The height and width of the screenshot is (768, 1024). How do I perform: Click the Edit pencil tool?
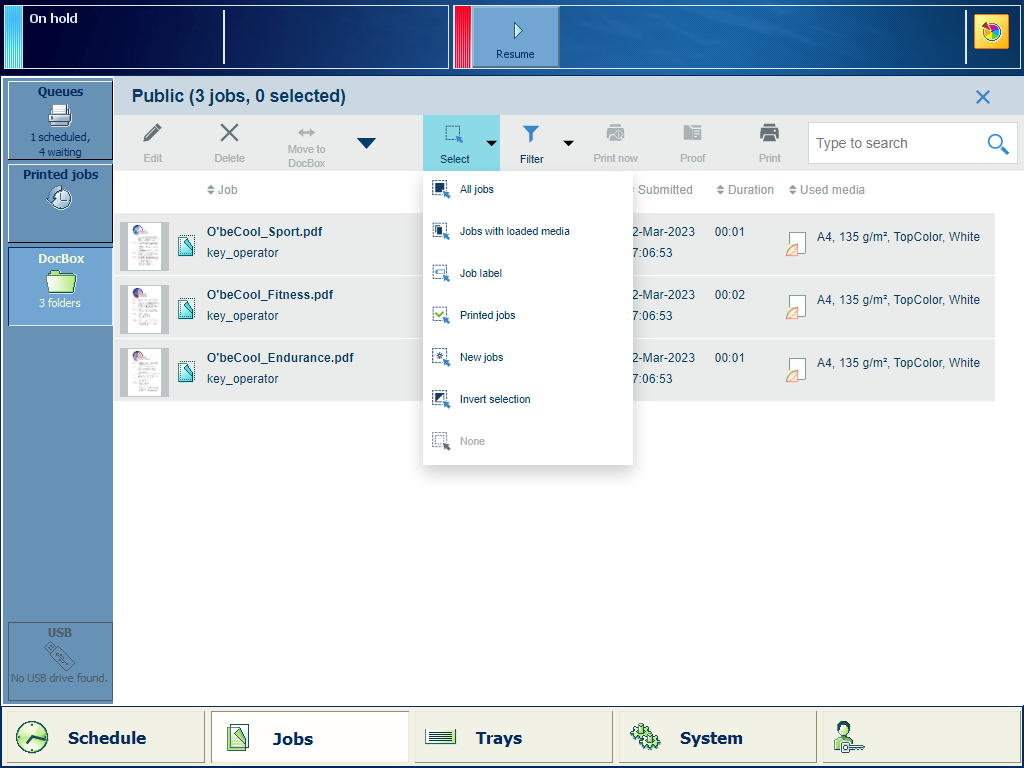point(152,143)
